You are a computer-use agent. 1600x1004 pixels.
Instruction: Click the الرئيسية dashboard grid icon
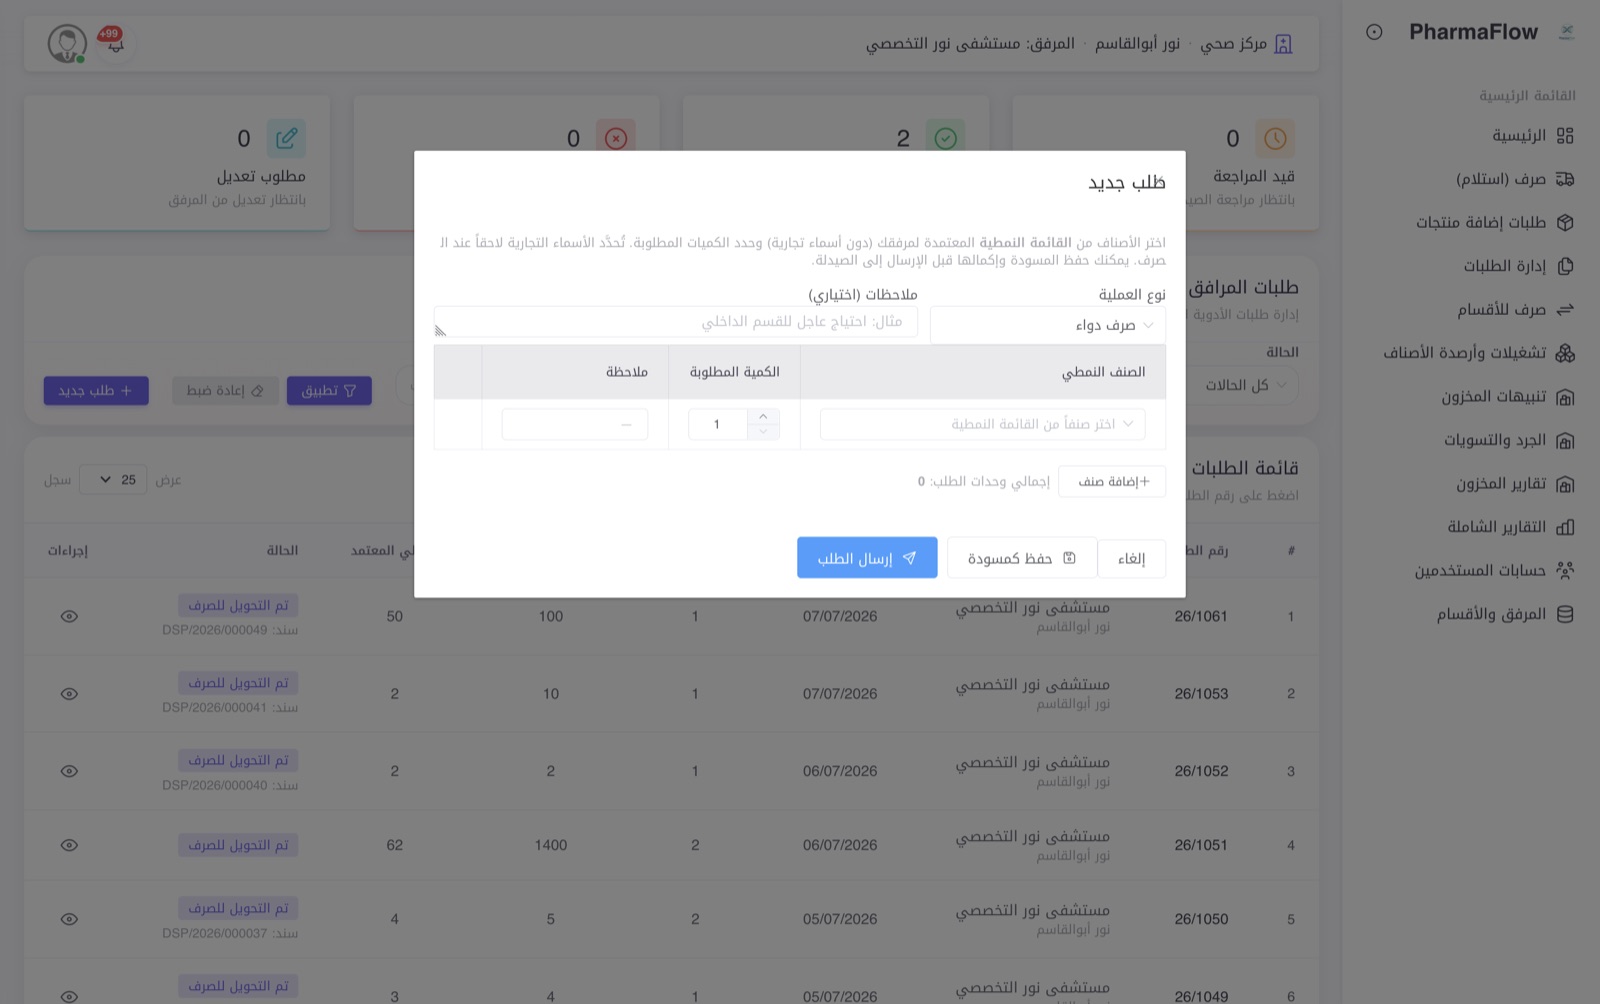1566,135
